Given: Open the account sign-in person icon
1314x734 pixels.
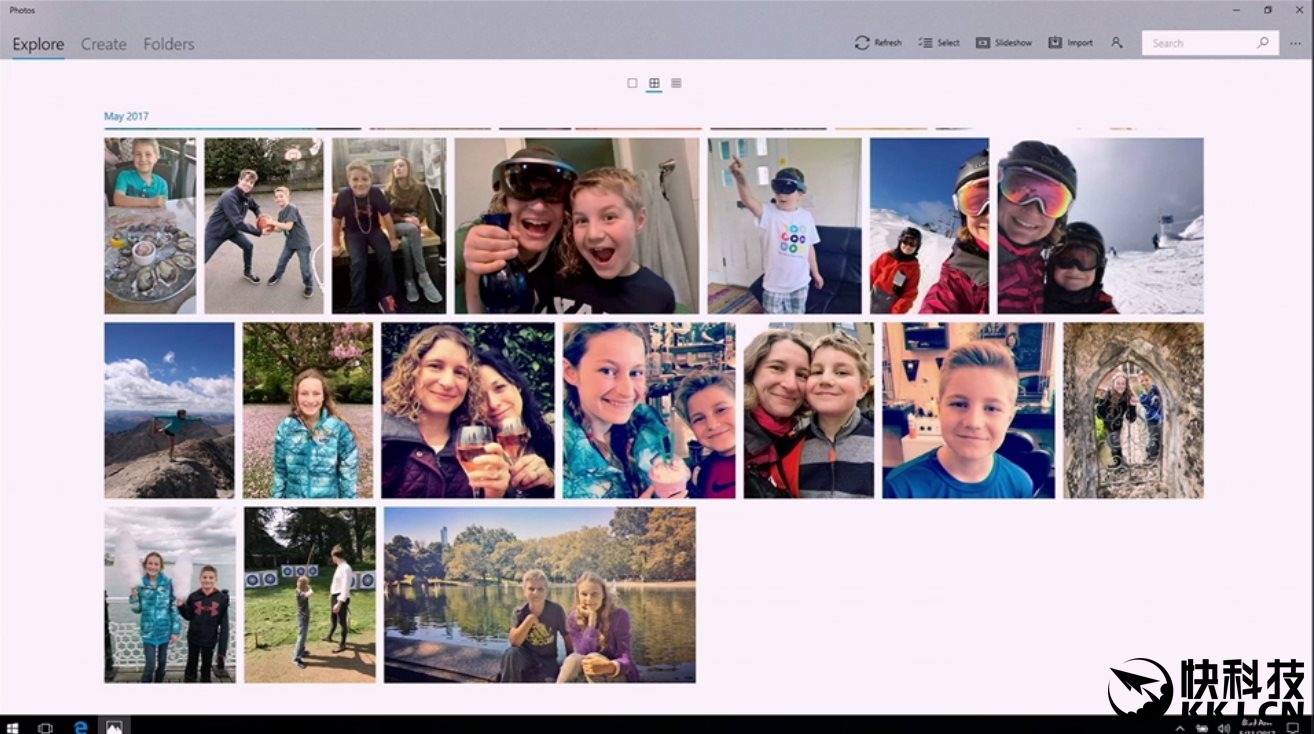Looking at the screenshot, I should point(1117,43).
